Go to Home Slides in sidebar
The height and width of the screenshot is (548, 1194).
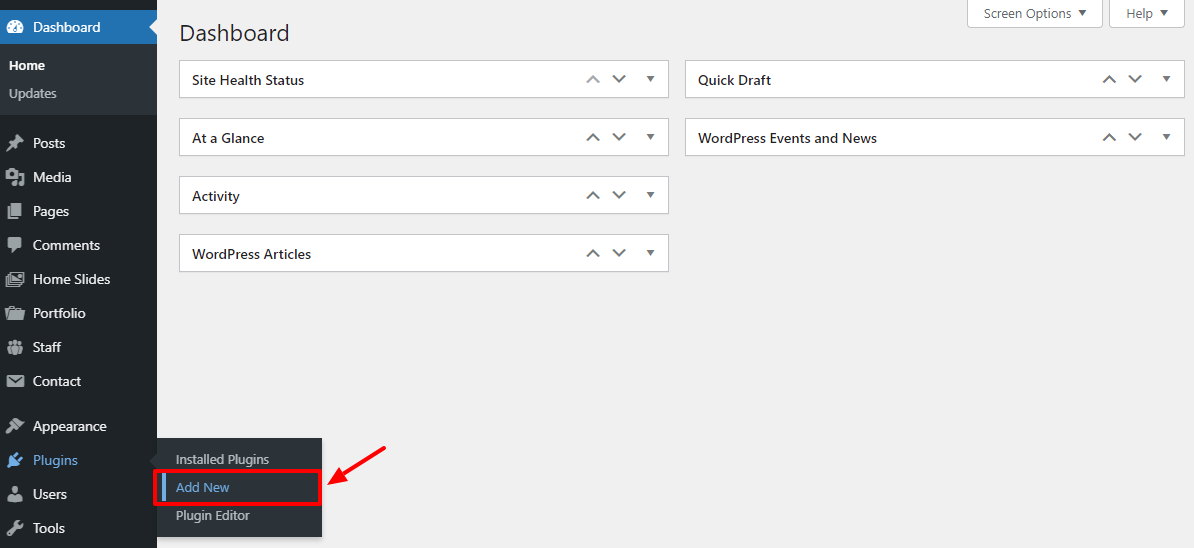coord(71,279)
